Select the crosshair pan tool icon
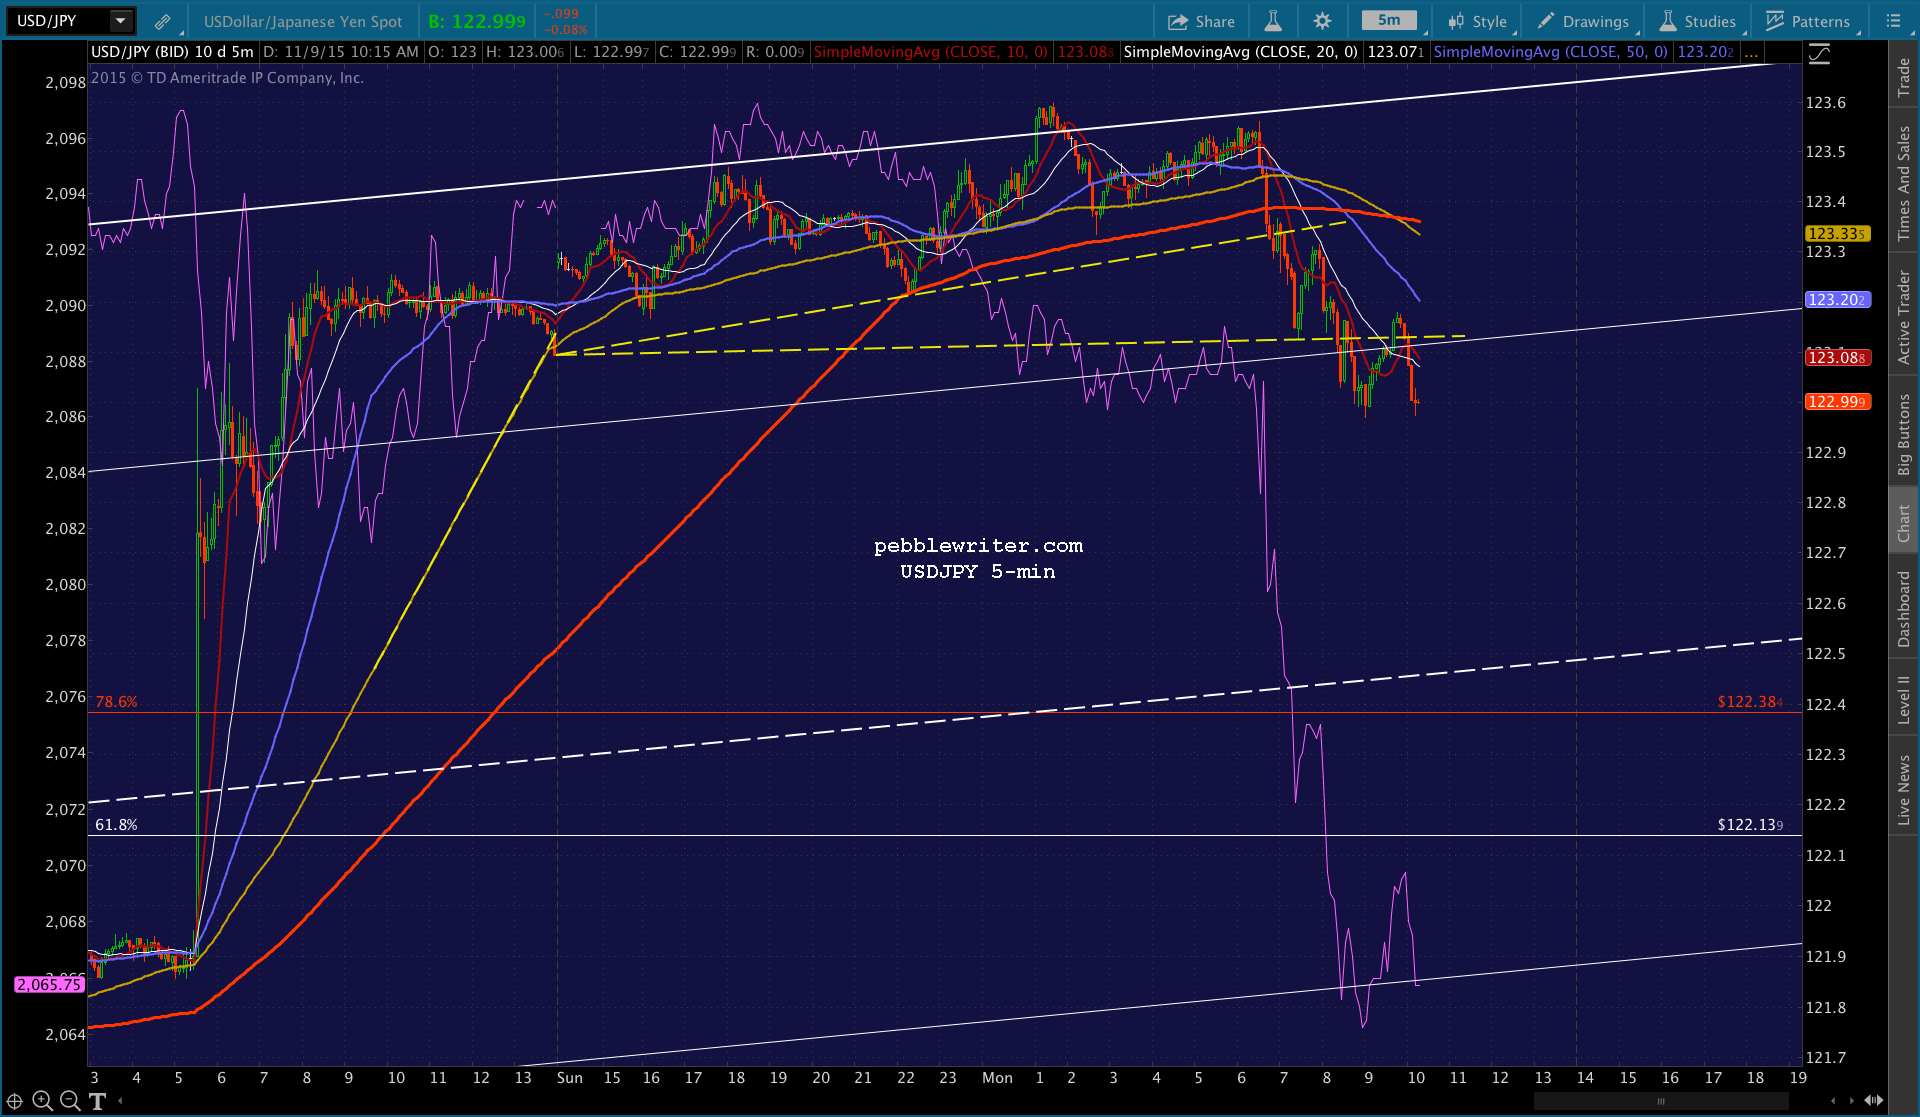The image size is (1920, 1117). 15,1101
